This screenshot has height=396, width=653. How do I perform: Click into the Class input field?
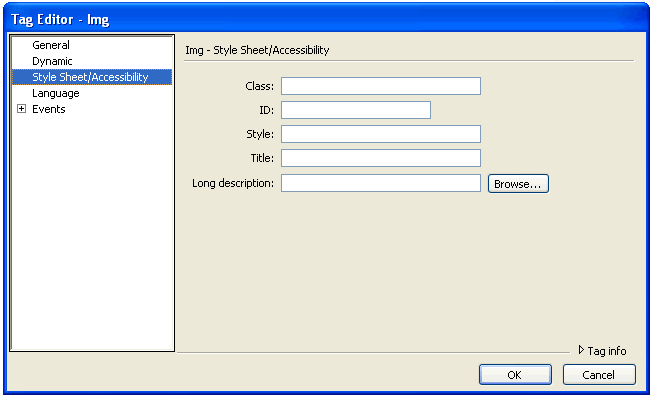pyautogui.click(x=381, y=86)
